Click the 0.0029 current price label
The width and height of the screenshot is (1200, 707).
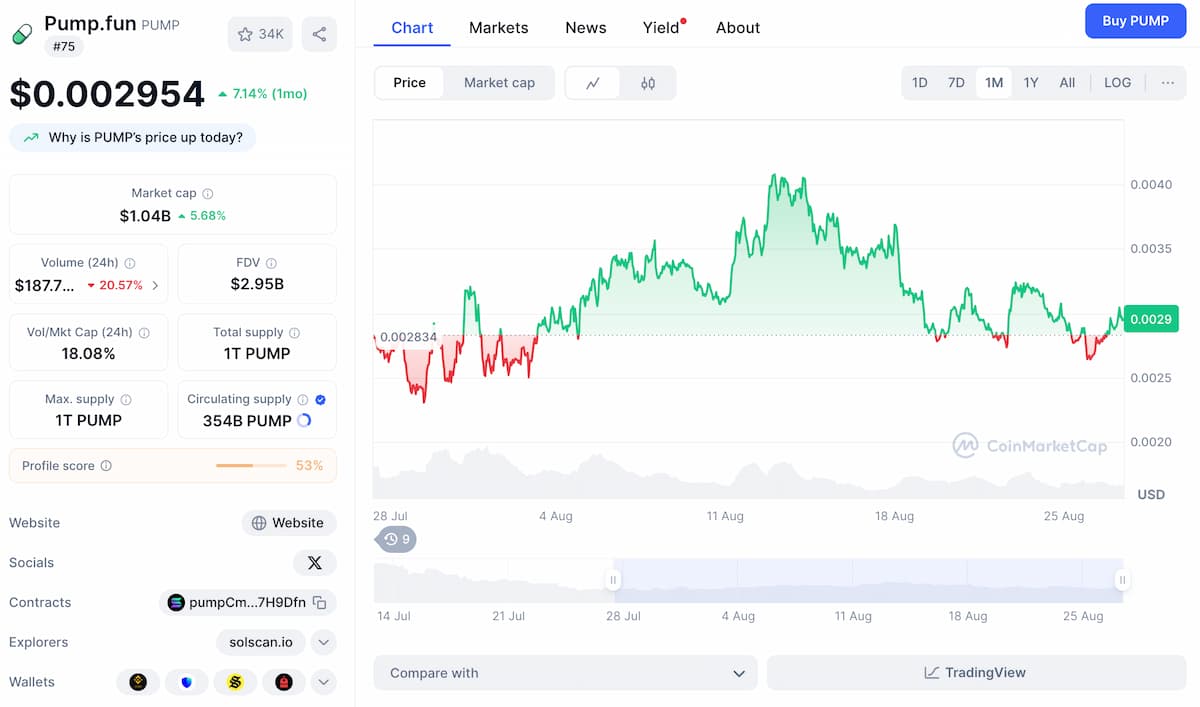1151,319
